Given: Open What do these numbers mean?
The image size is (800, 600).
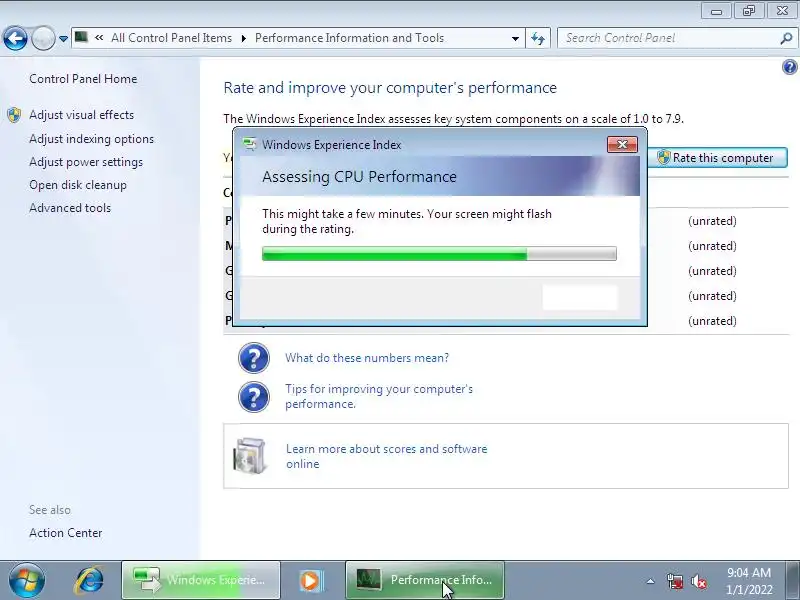Looking at the screenshot, I should pyautogui.click(x=367, y=358).
